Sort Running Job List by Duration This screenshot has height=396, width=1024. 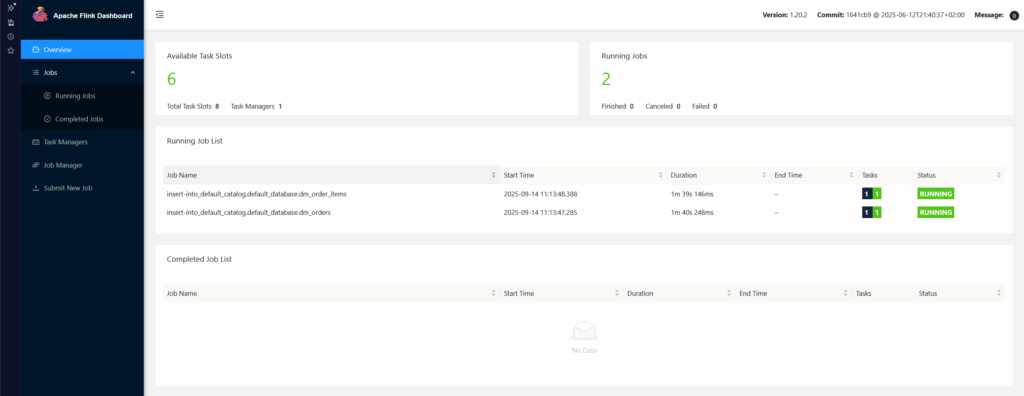click(x=764, y=175)
